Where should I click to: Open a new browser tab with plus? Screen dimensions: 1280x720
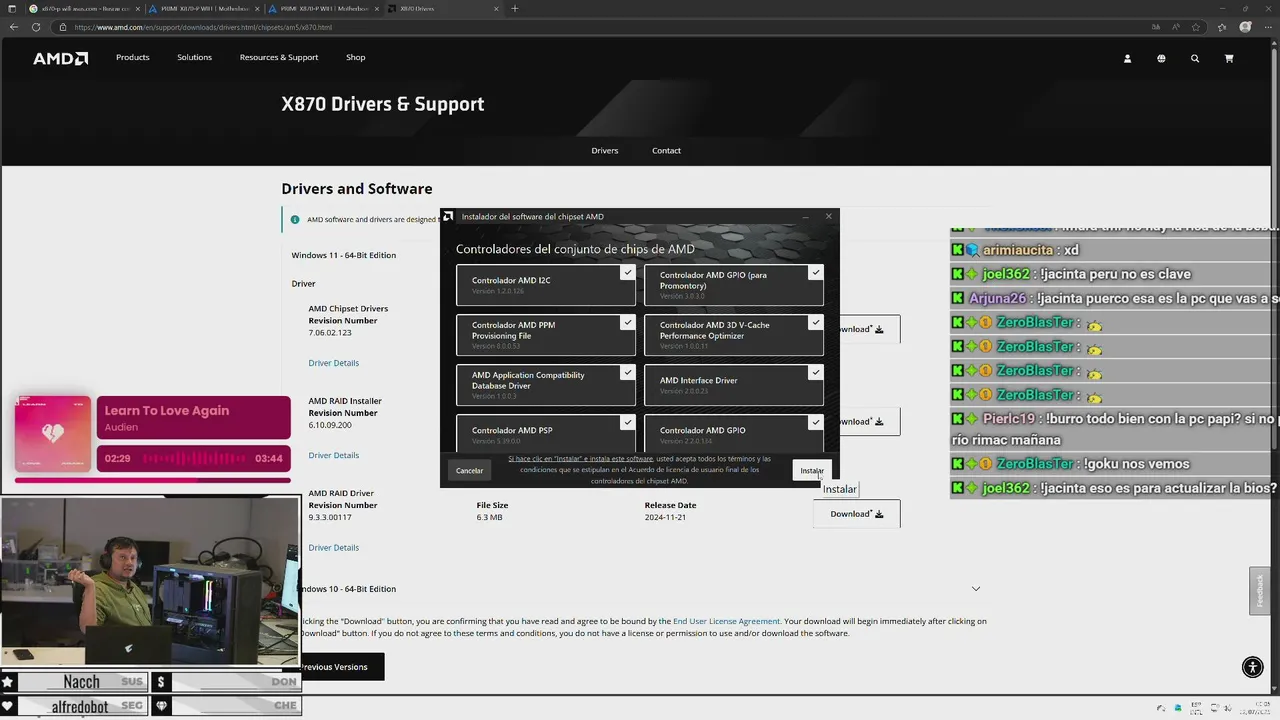(515, 8)
